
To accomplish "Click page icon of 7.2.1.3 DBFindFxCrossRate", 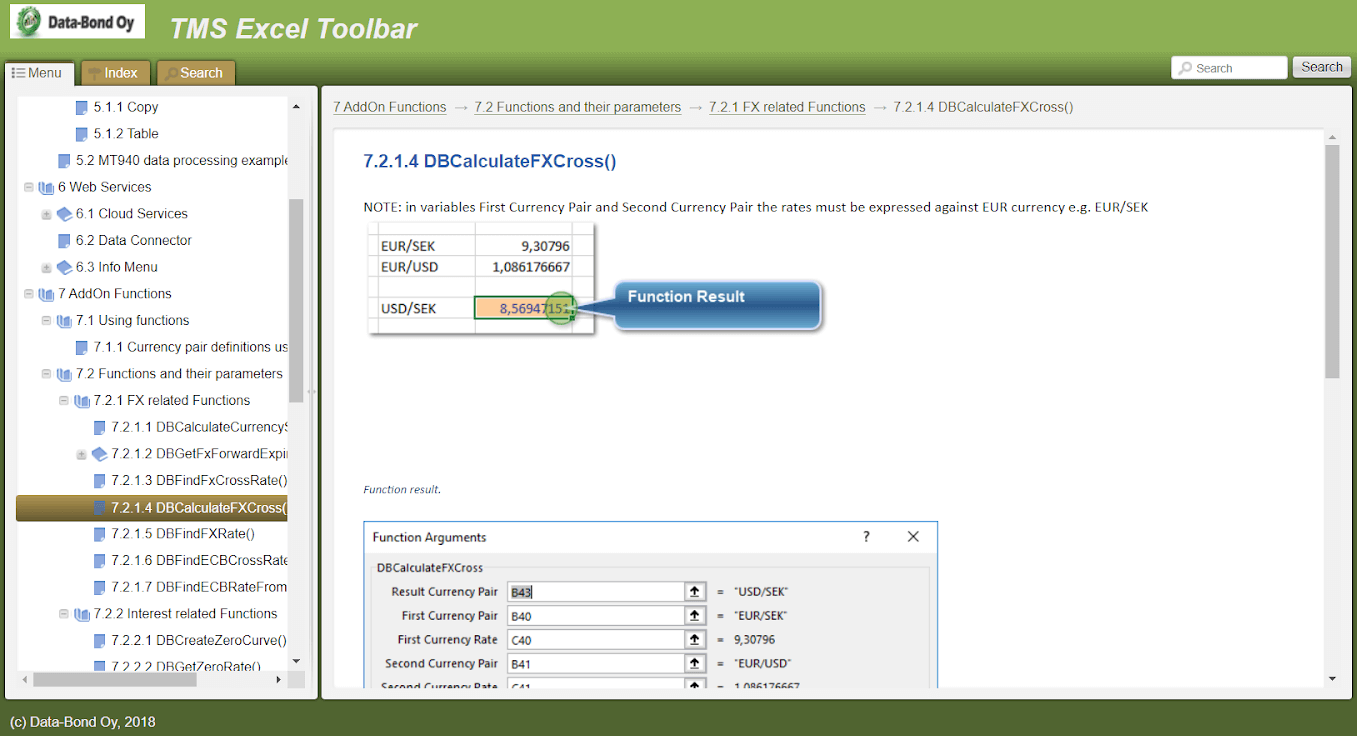I will click(x=100, y=481).
